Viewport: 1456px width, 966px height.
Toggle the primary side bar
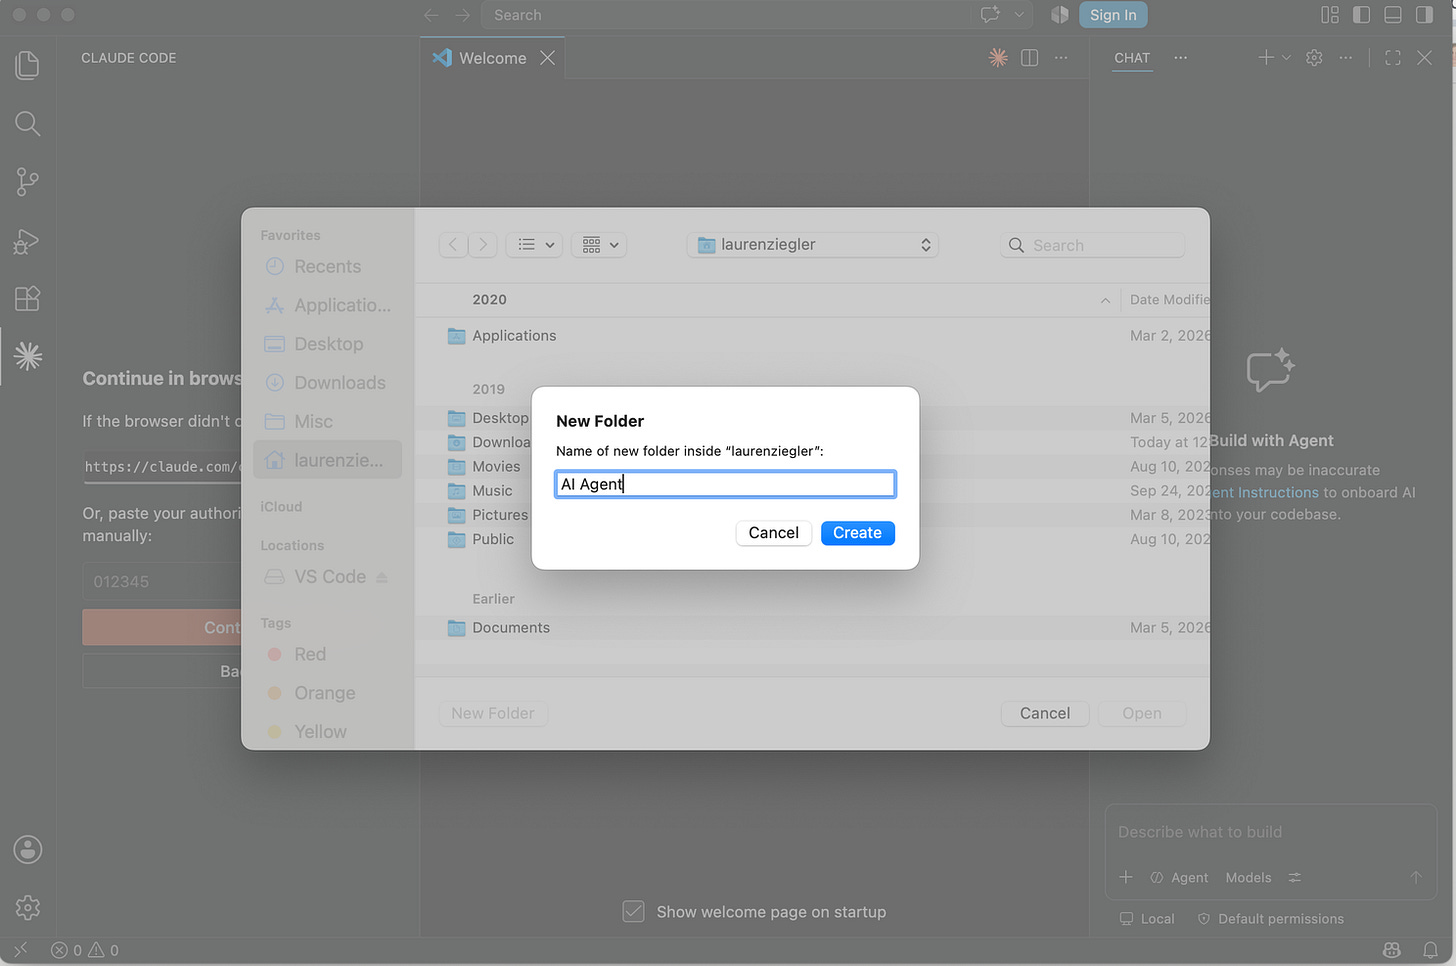click(1361, 15)
